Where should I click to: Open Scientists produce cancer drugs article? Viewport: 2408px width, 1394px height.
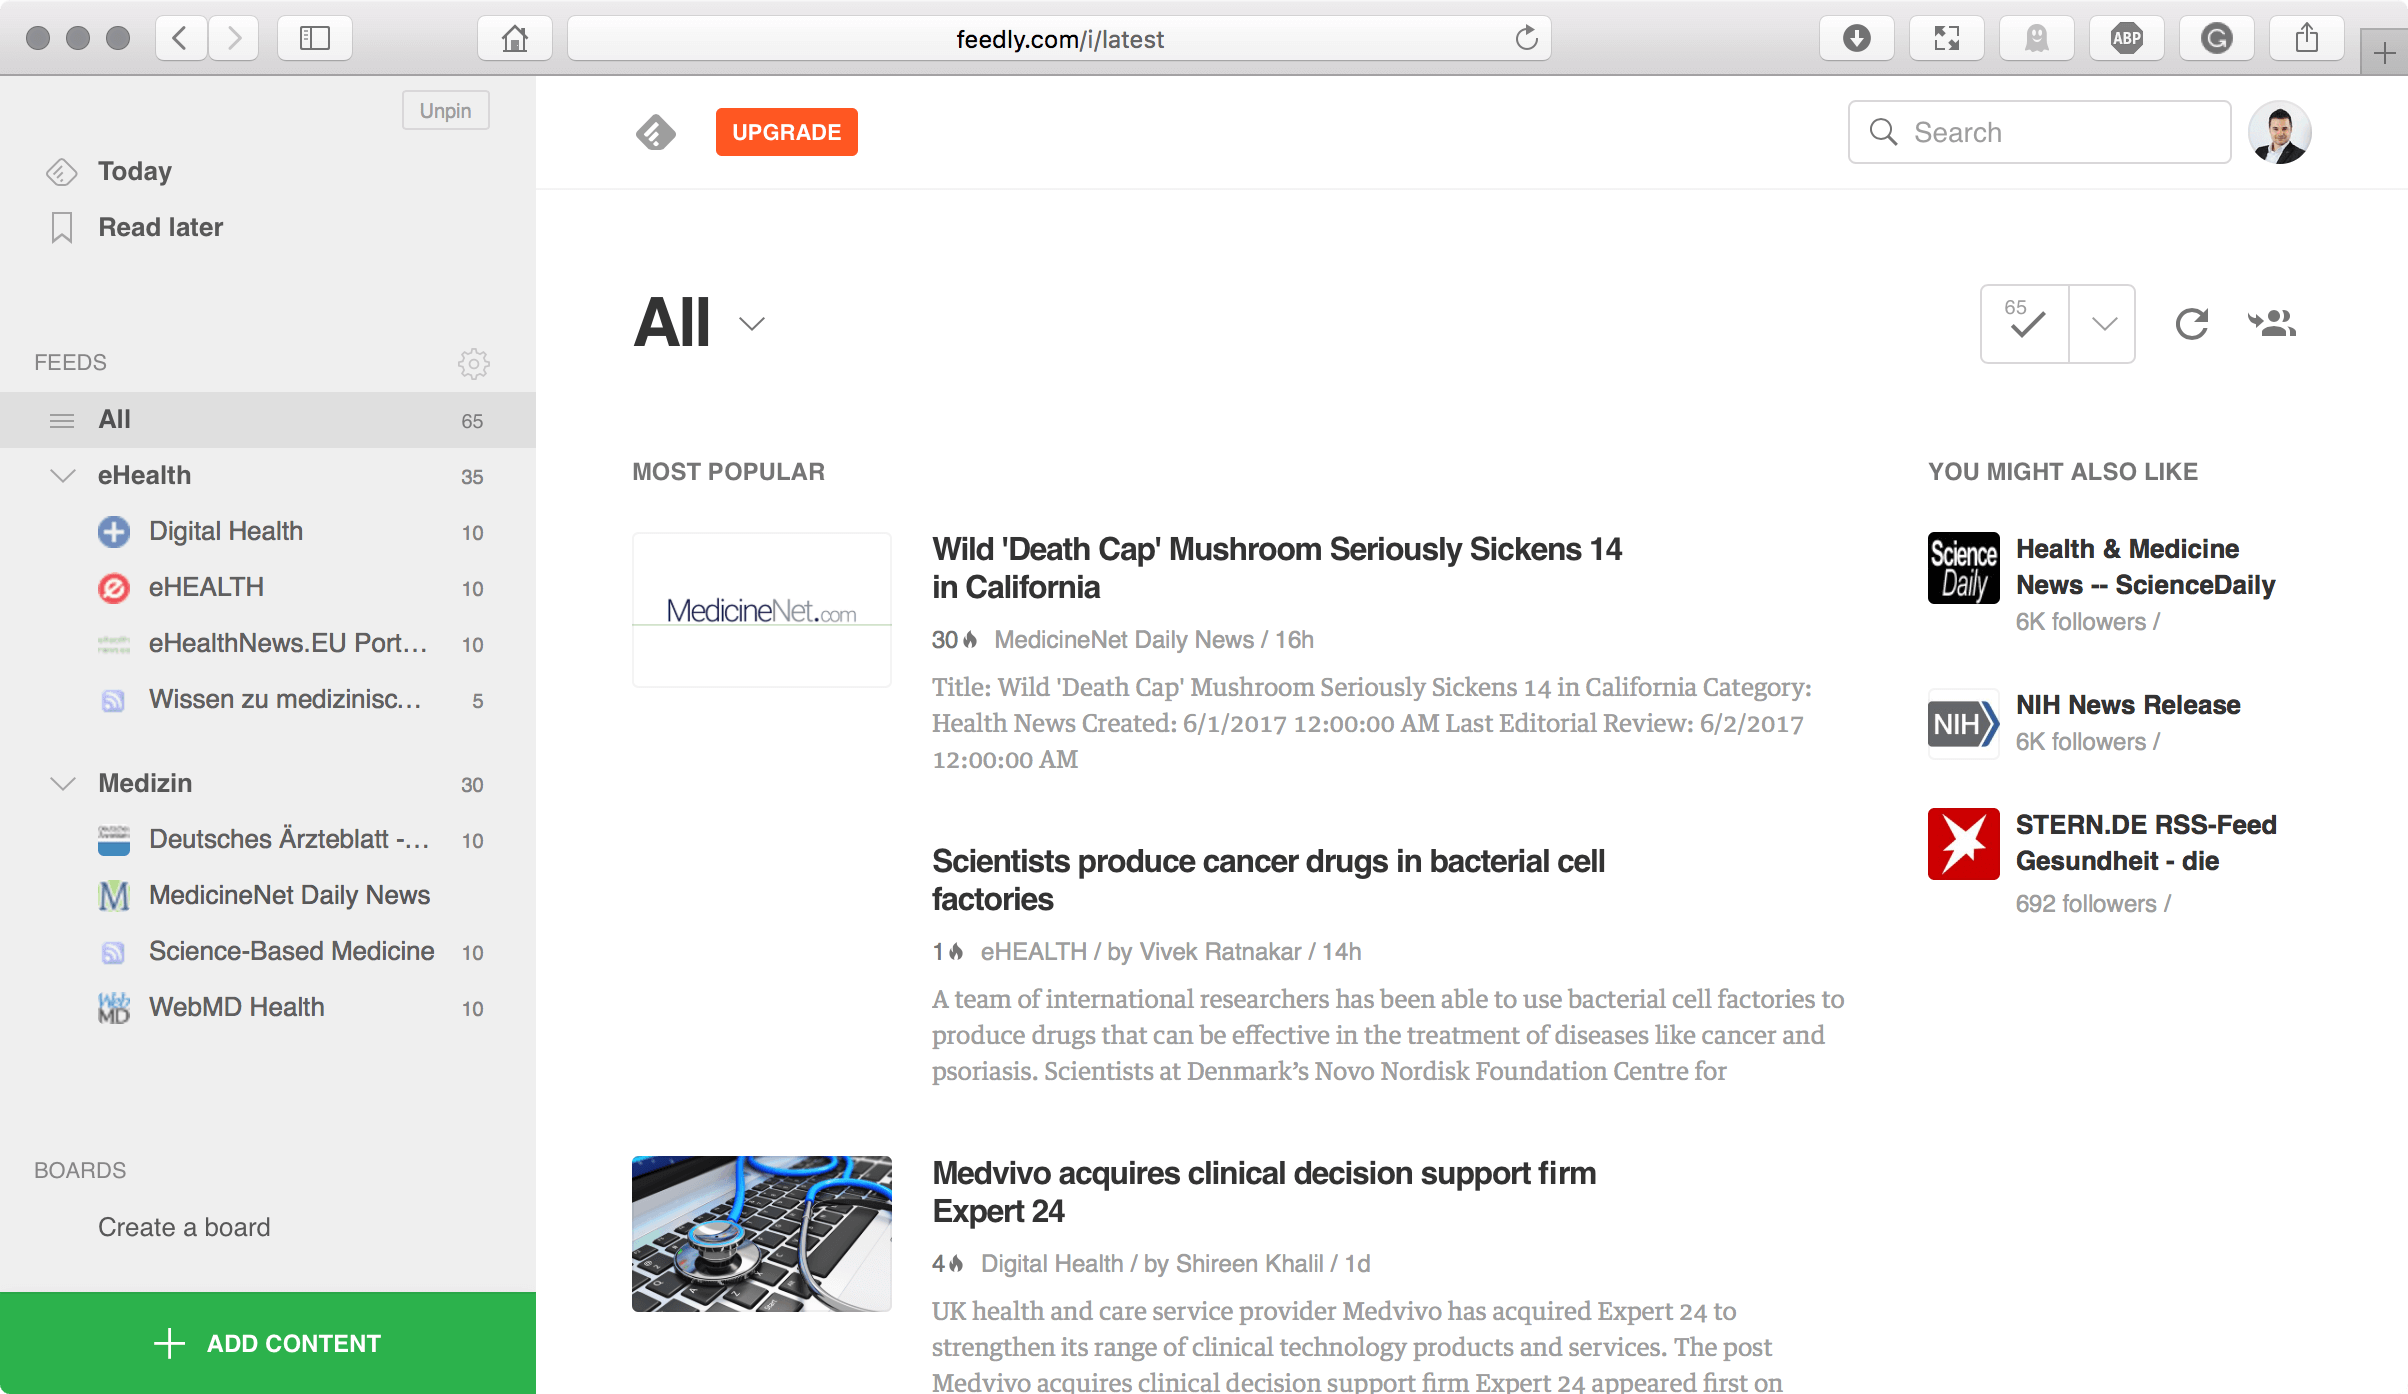click(1268, 879)
